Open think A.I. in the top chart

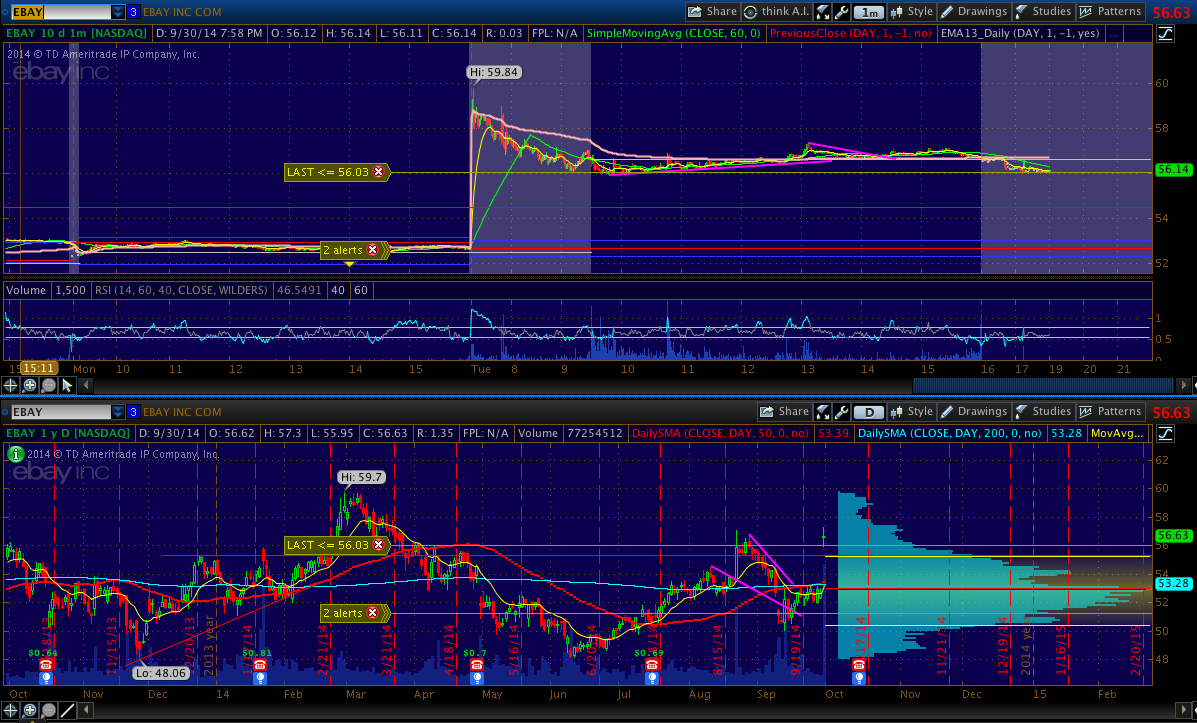(775, 12)
